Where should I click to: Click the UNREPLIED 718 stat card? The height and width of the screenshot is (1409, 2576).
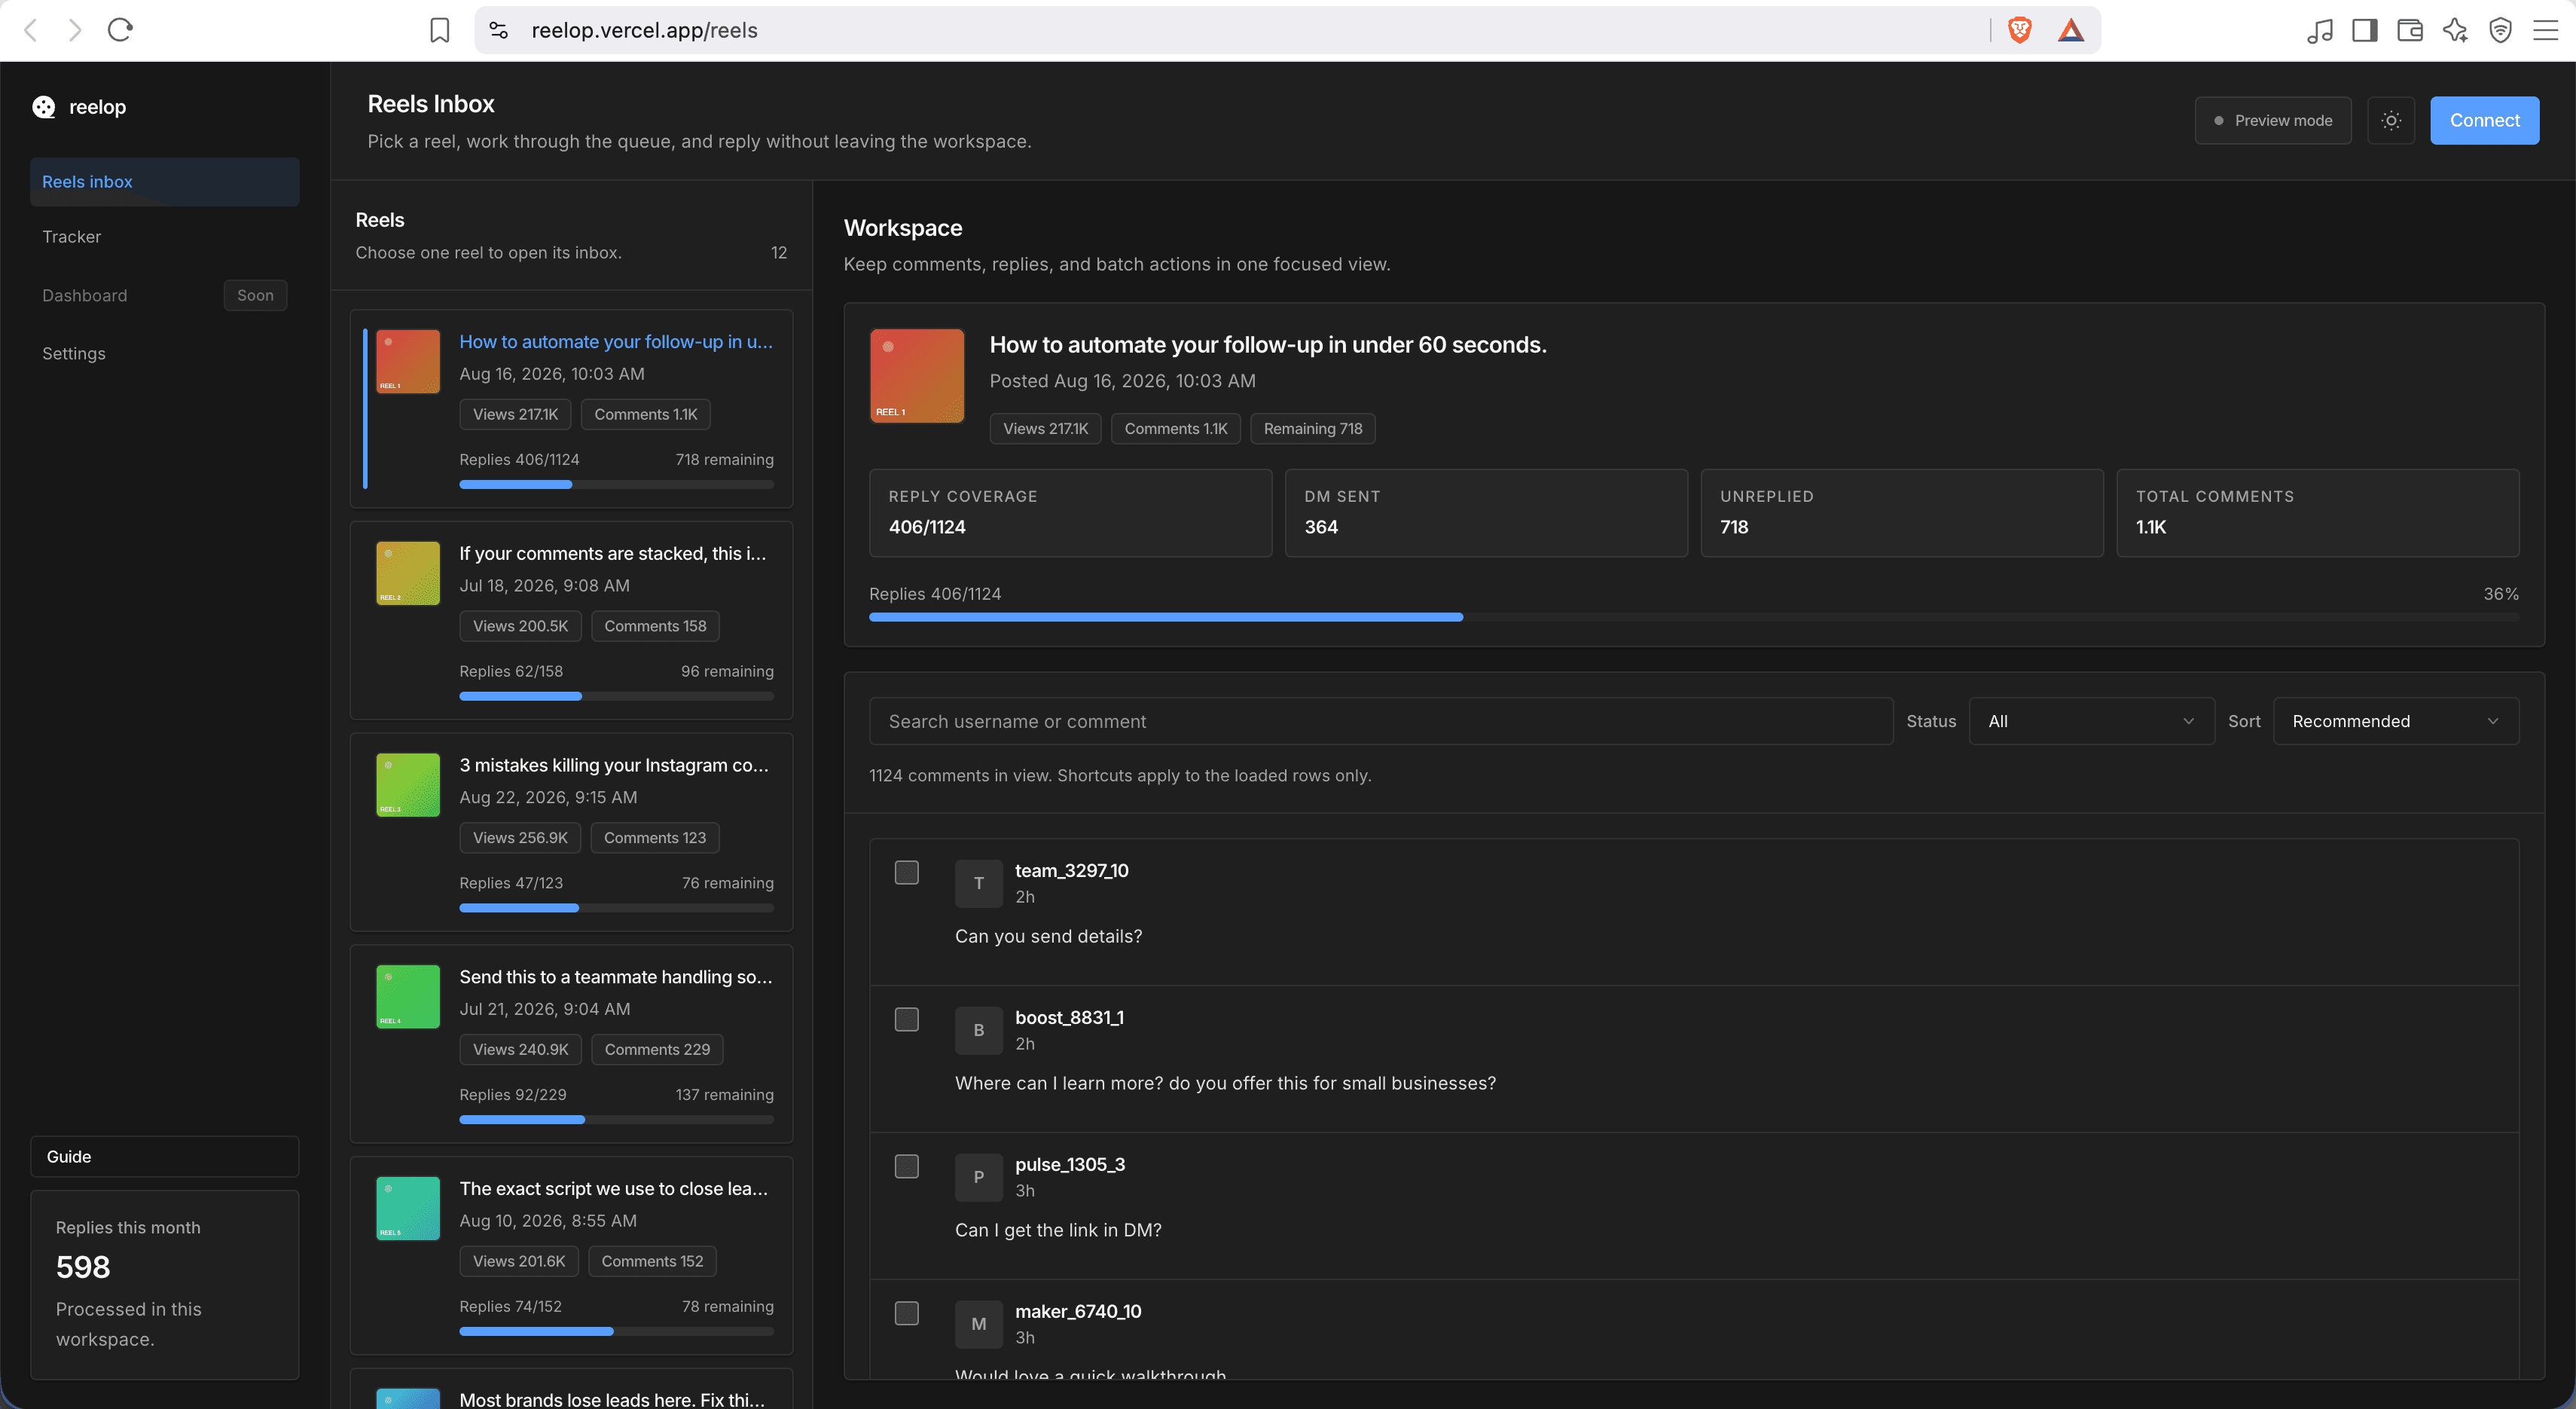pos(1902,513)
